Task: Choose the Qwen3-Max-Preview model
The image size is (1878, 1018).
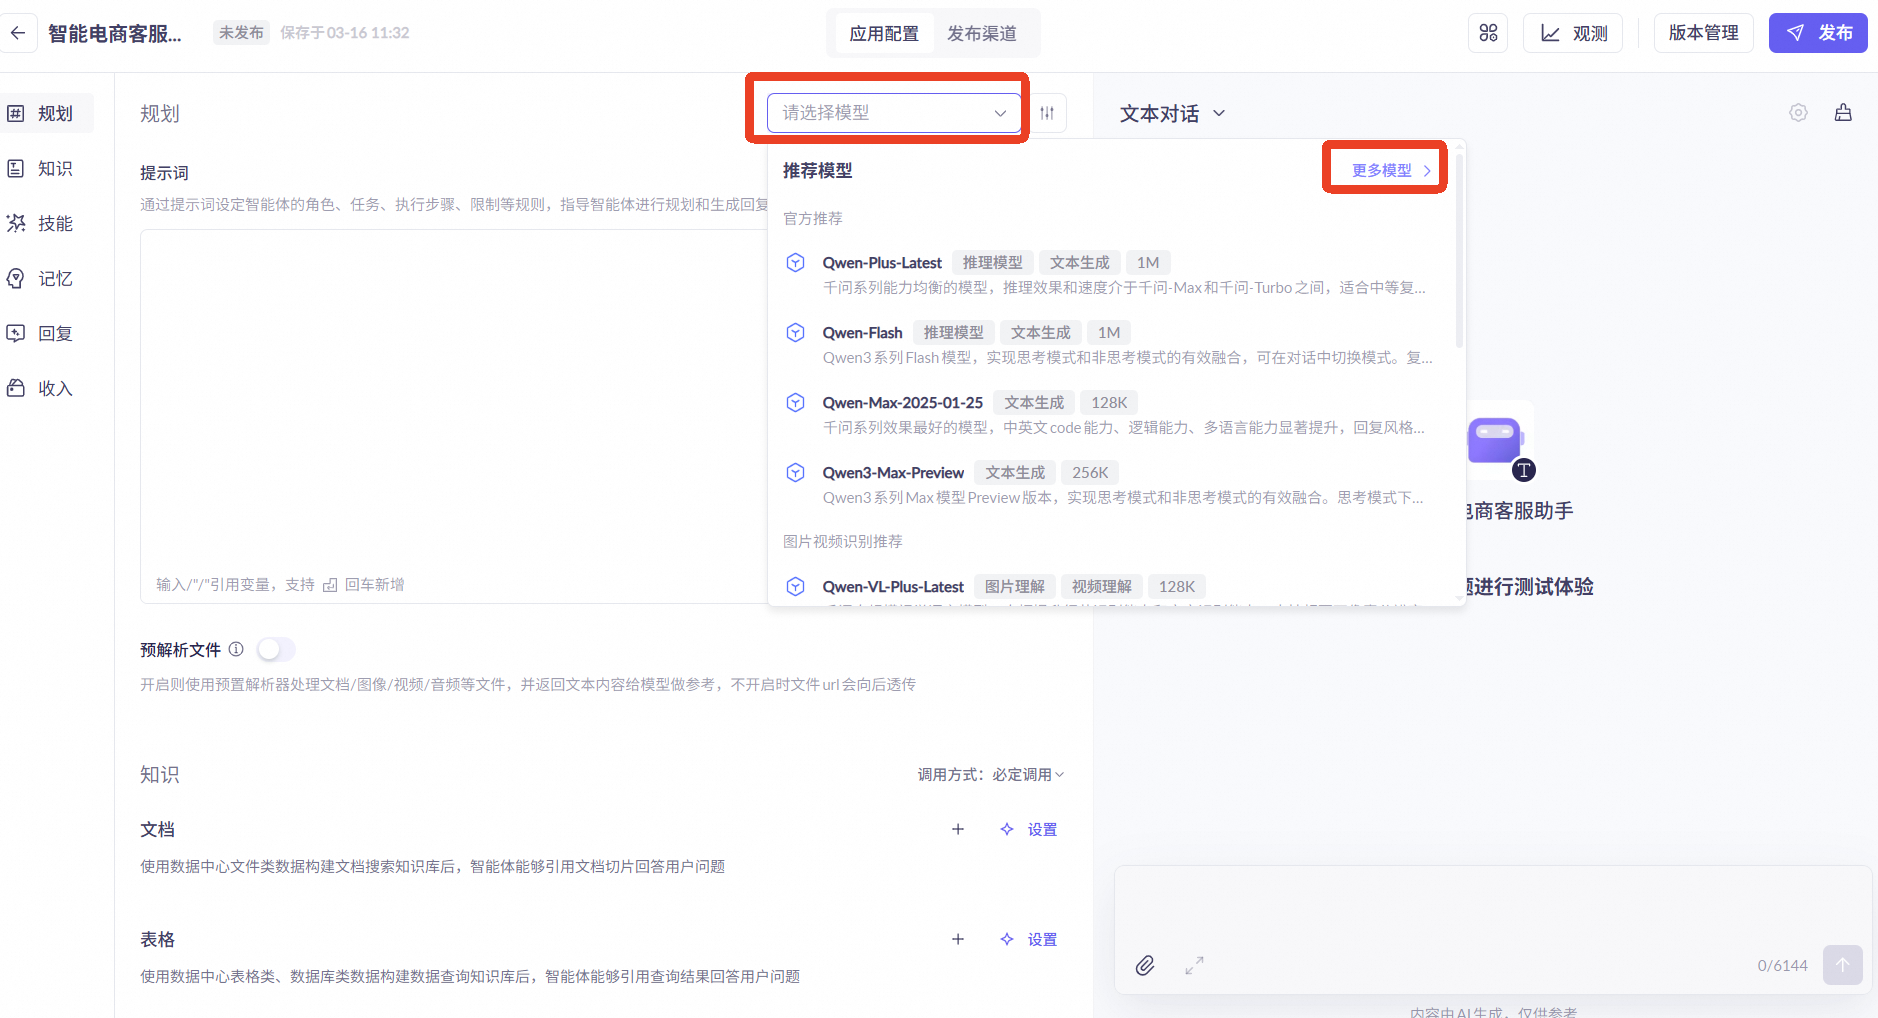Action: click(x=1110, y=484)
